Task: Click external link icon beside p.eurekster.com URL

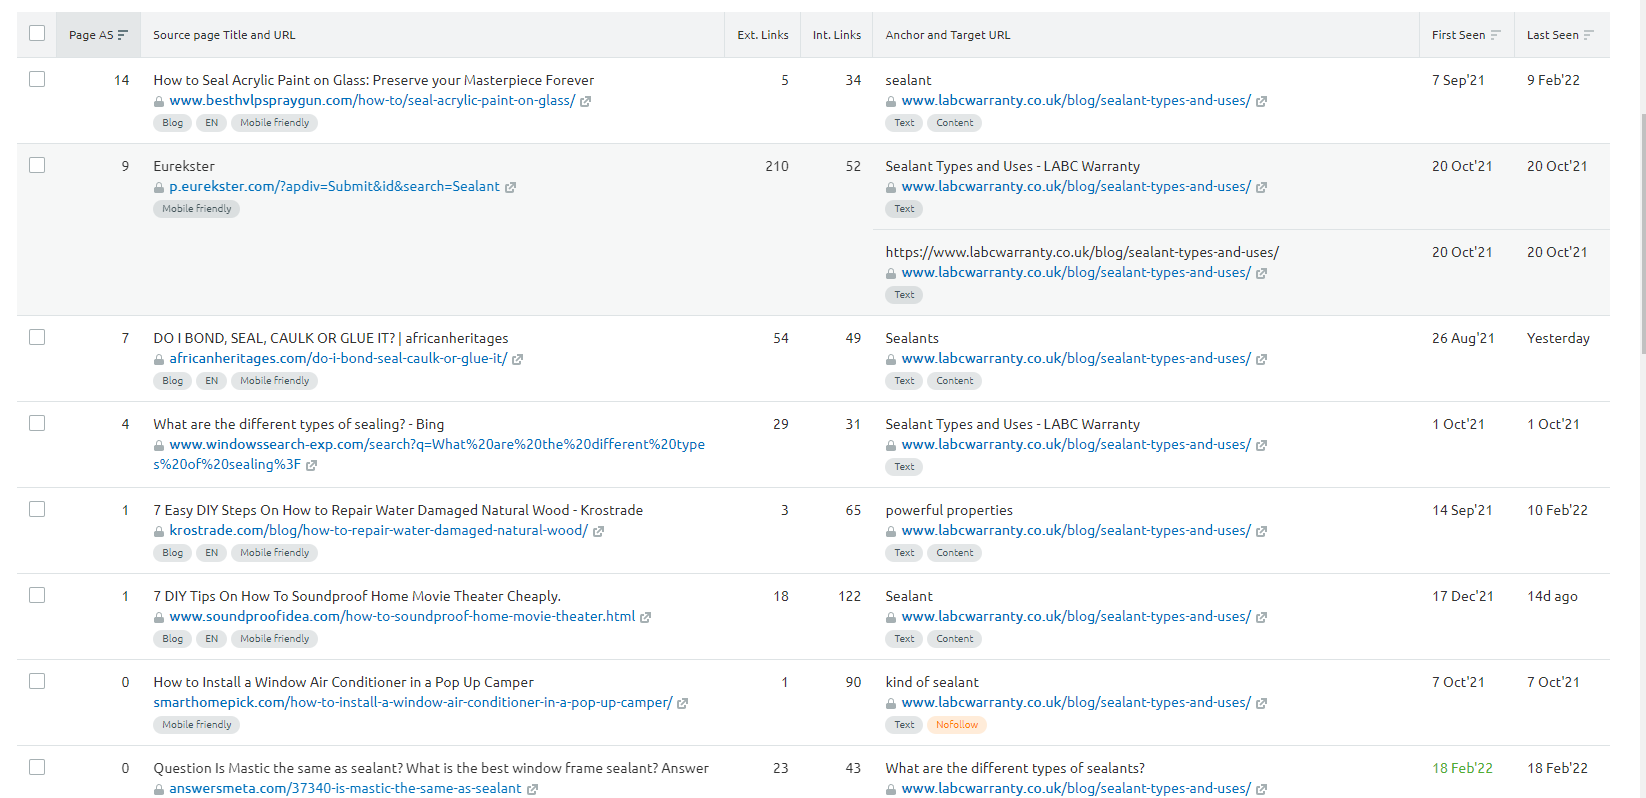Action: [x=510, y=187]
